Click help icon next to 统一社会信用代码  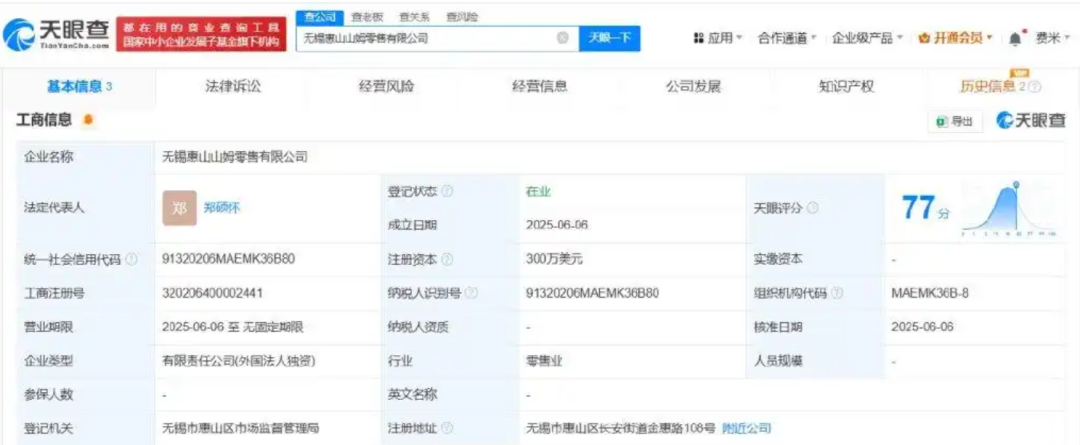click(x=132, y=260)
